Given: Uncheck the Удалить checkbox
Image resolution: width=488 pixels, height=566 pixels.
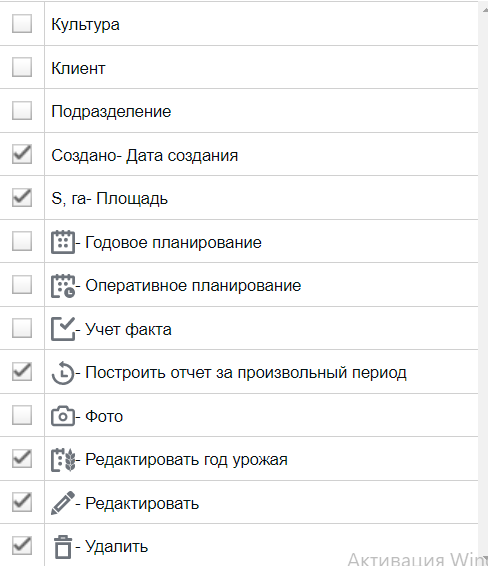Looking at the screenshot, I should pyautogui.click(x=22, y=545).
